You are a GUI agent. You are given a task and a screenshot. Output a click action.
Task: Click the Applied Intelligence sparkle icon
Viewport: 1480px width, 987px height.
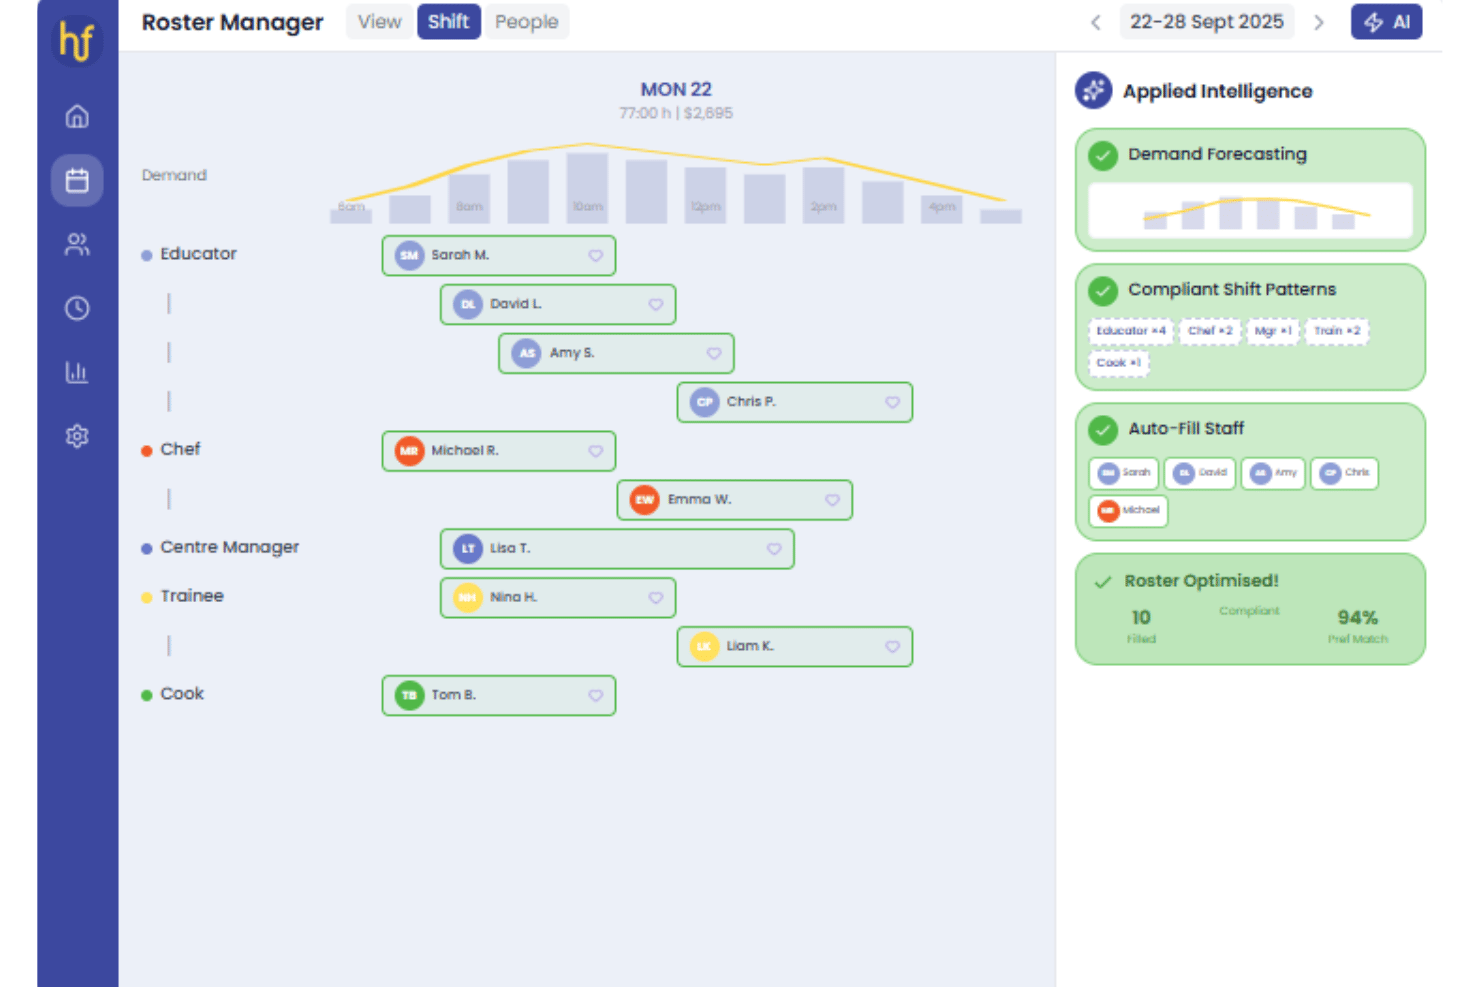coord(1093,91)
